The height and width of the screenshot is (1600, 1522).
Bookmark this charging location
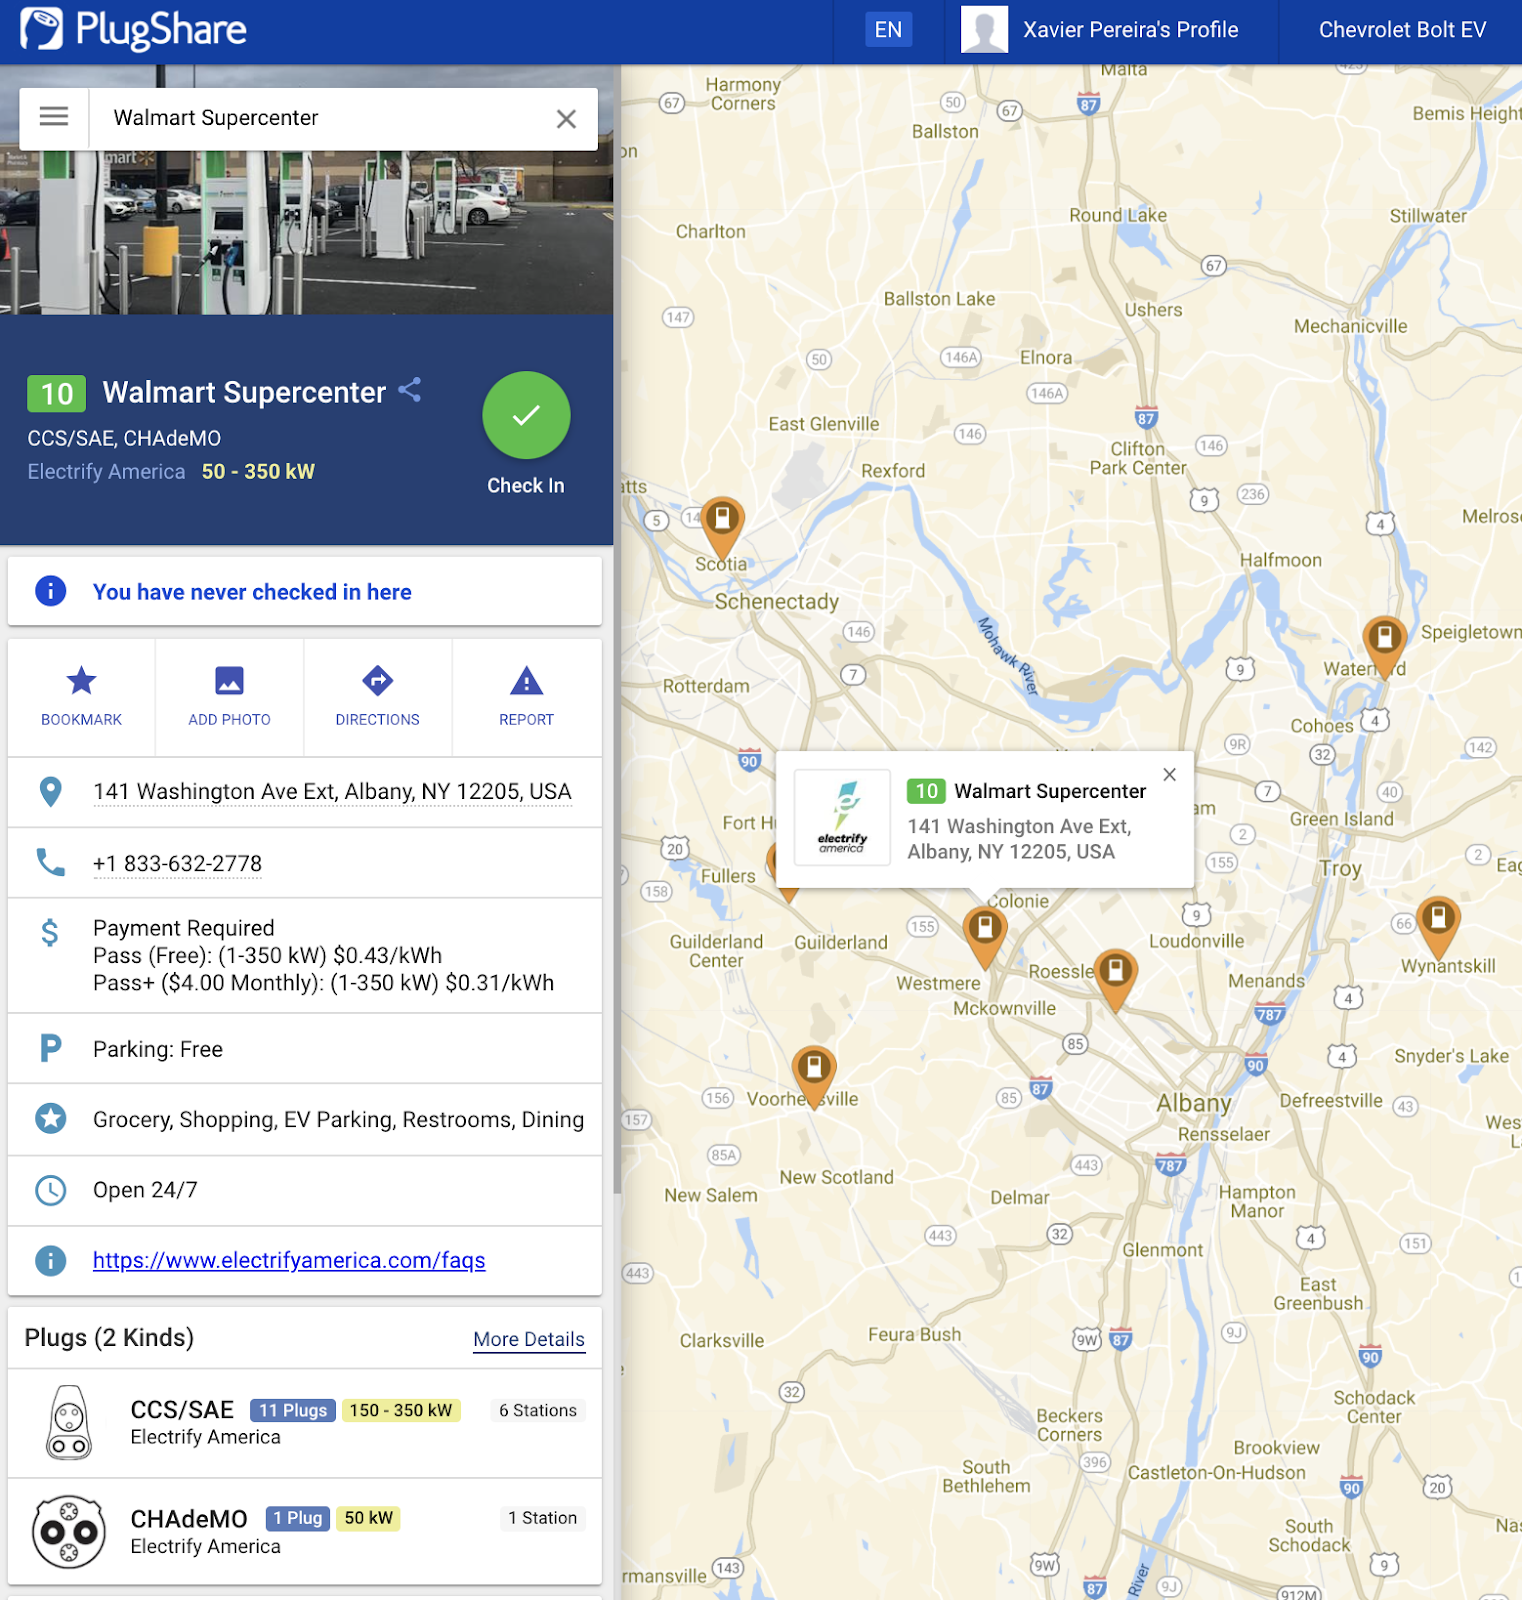click(81, 697)
